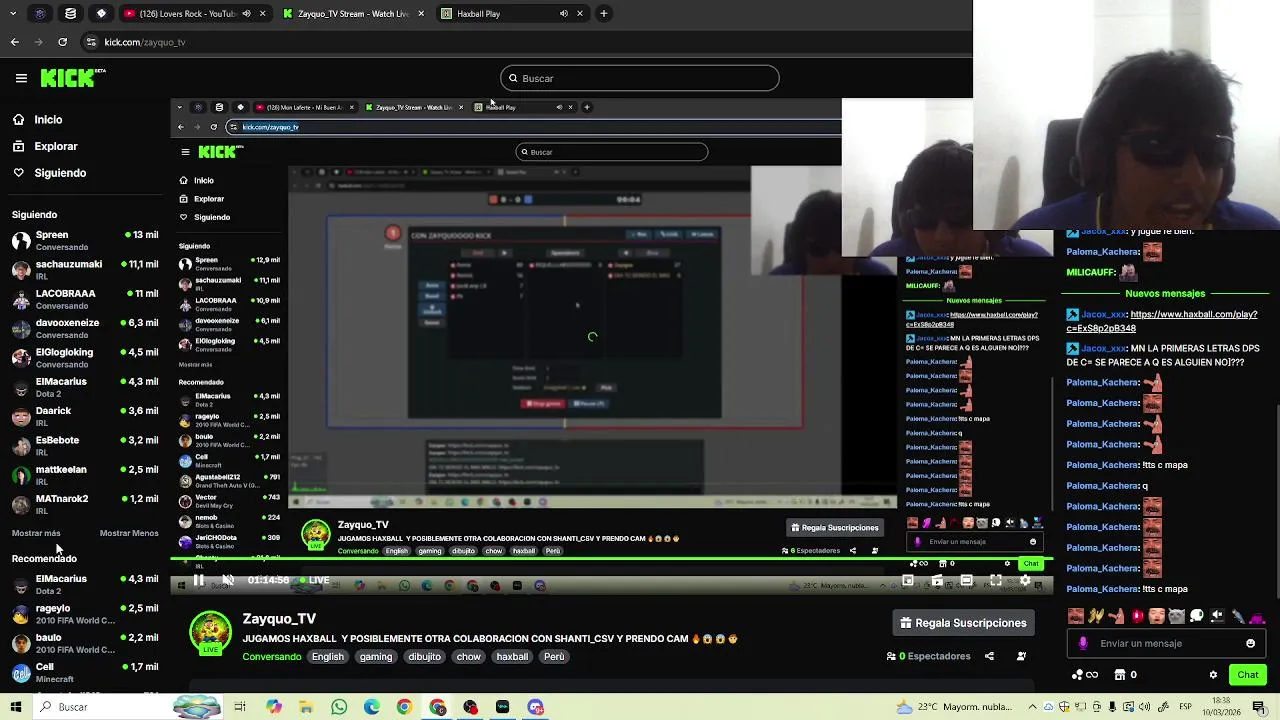1280x720 pixels.
Task: Open recommended channel baulo
Action: (x=85, y=642)
